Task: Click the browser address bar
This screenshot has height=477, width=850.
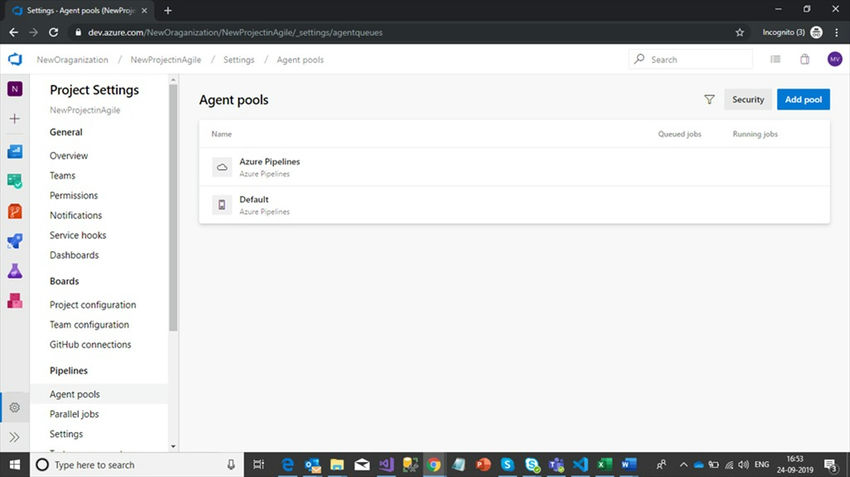Action: (400, 33)
